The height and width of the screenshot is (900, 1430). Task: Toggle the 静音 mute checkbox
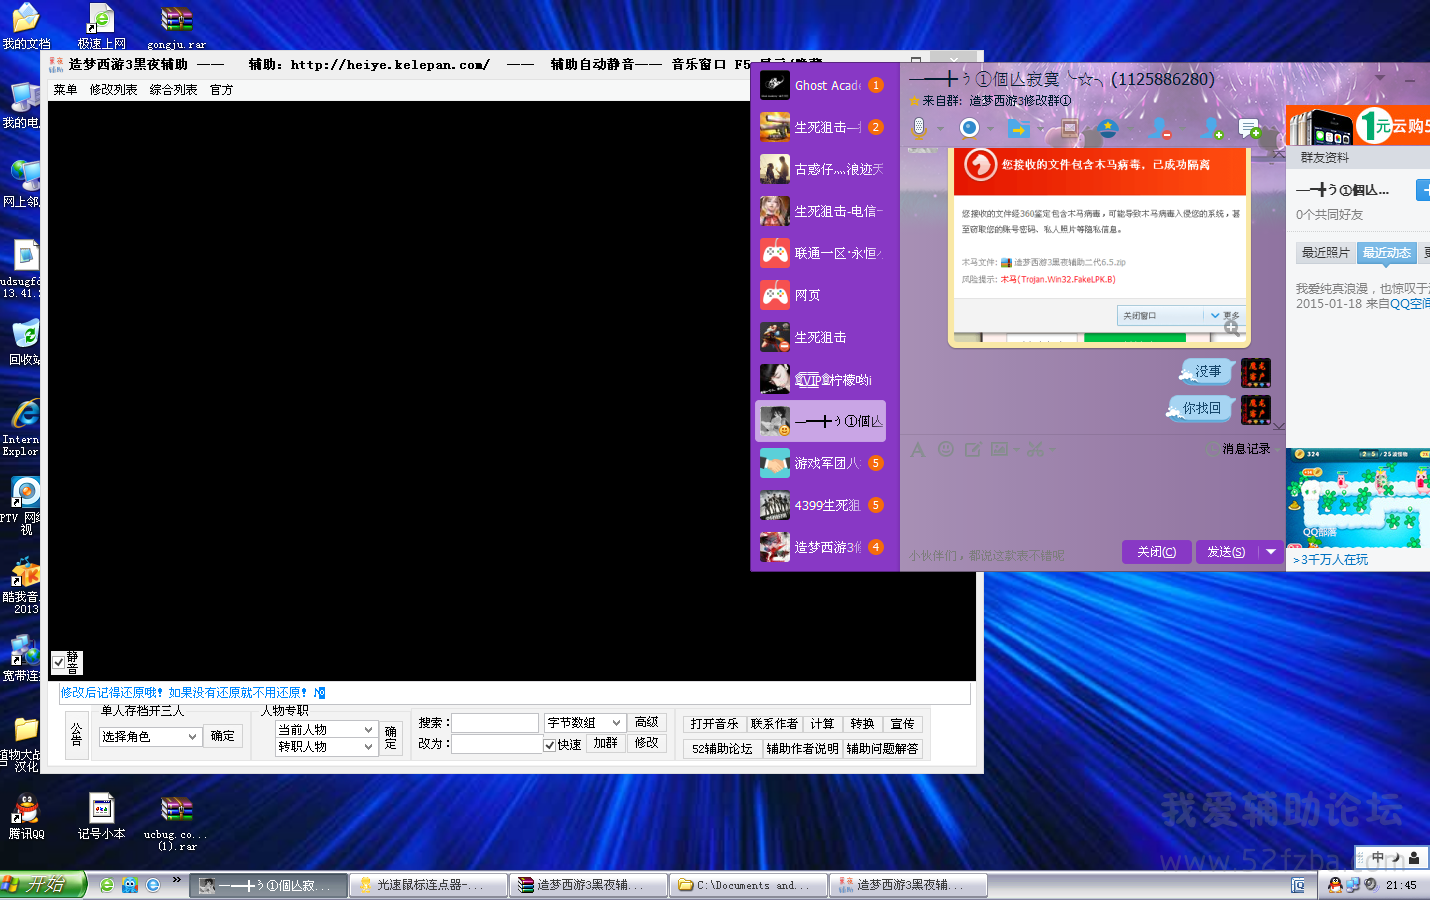59,662
